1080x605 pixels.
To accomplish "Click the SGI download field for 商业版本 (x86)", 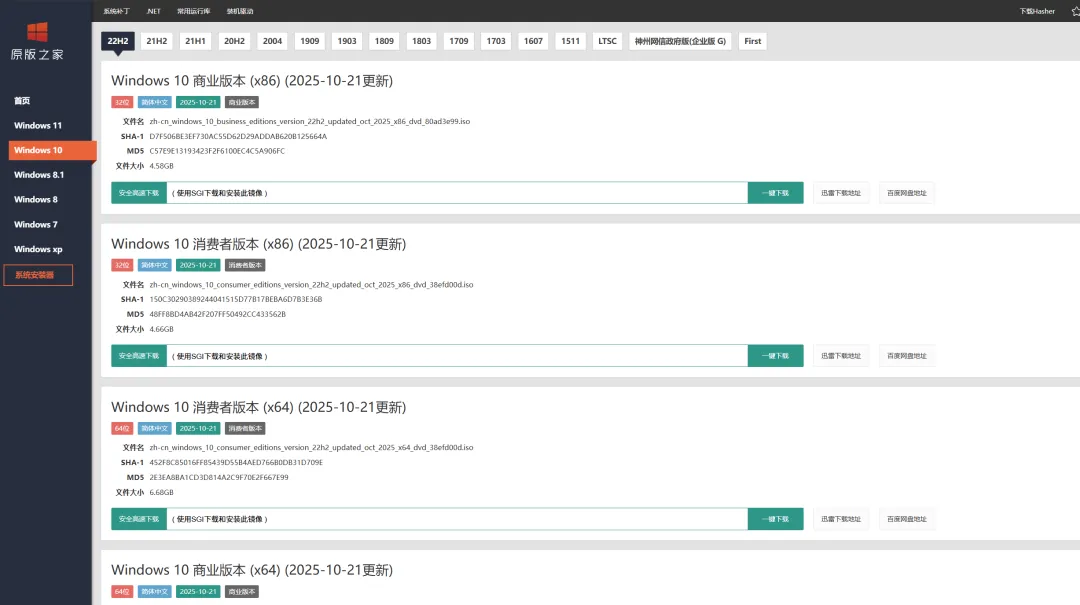I will pos(457,193).
